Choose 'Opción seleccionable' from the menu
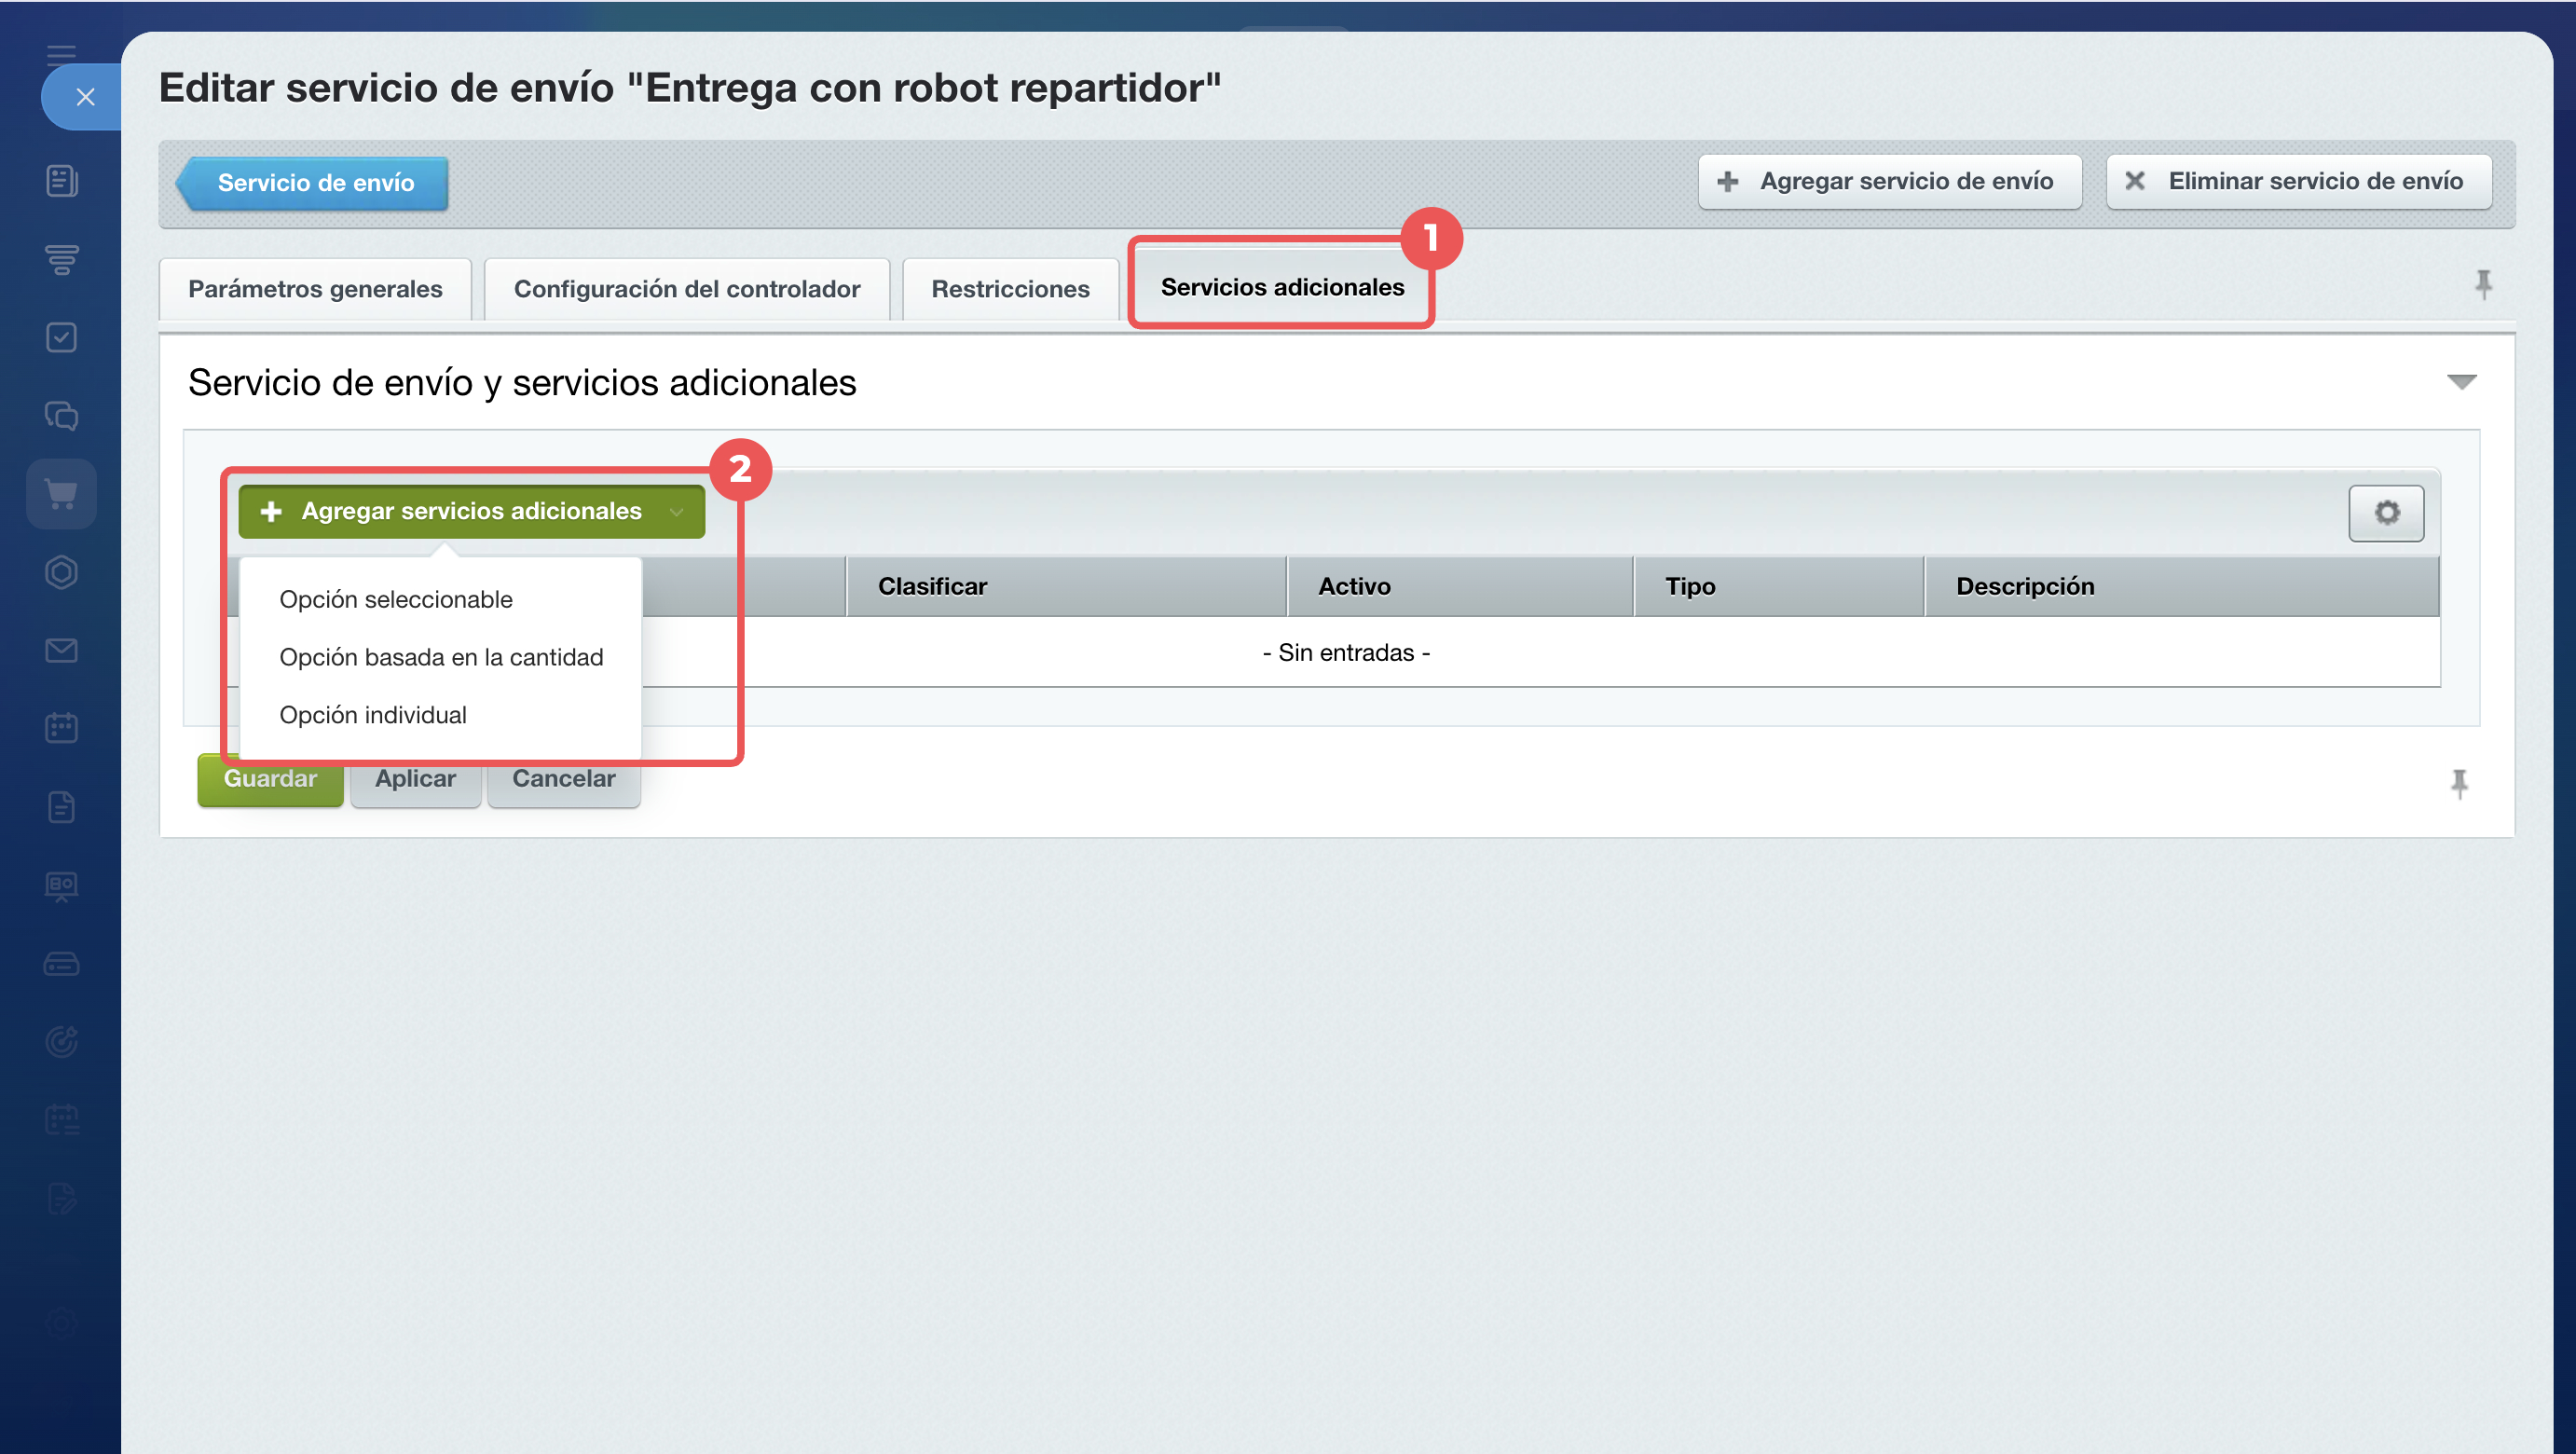2576x1454 pixels. point(396,599)
